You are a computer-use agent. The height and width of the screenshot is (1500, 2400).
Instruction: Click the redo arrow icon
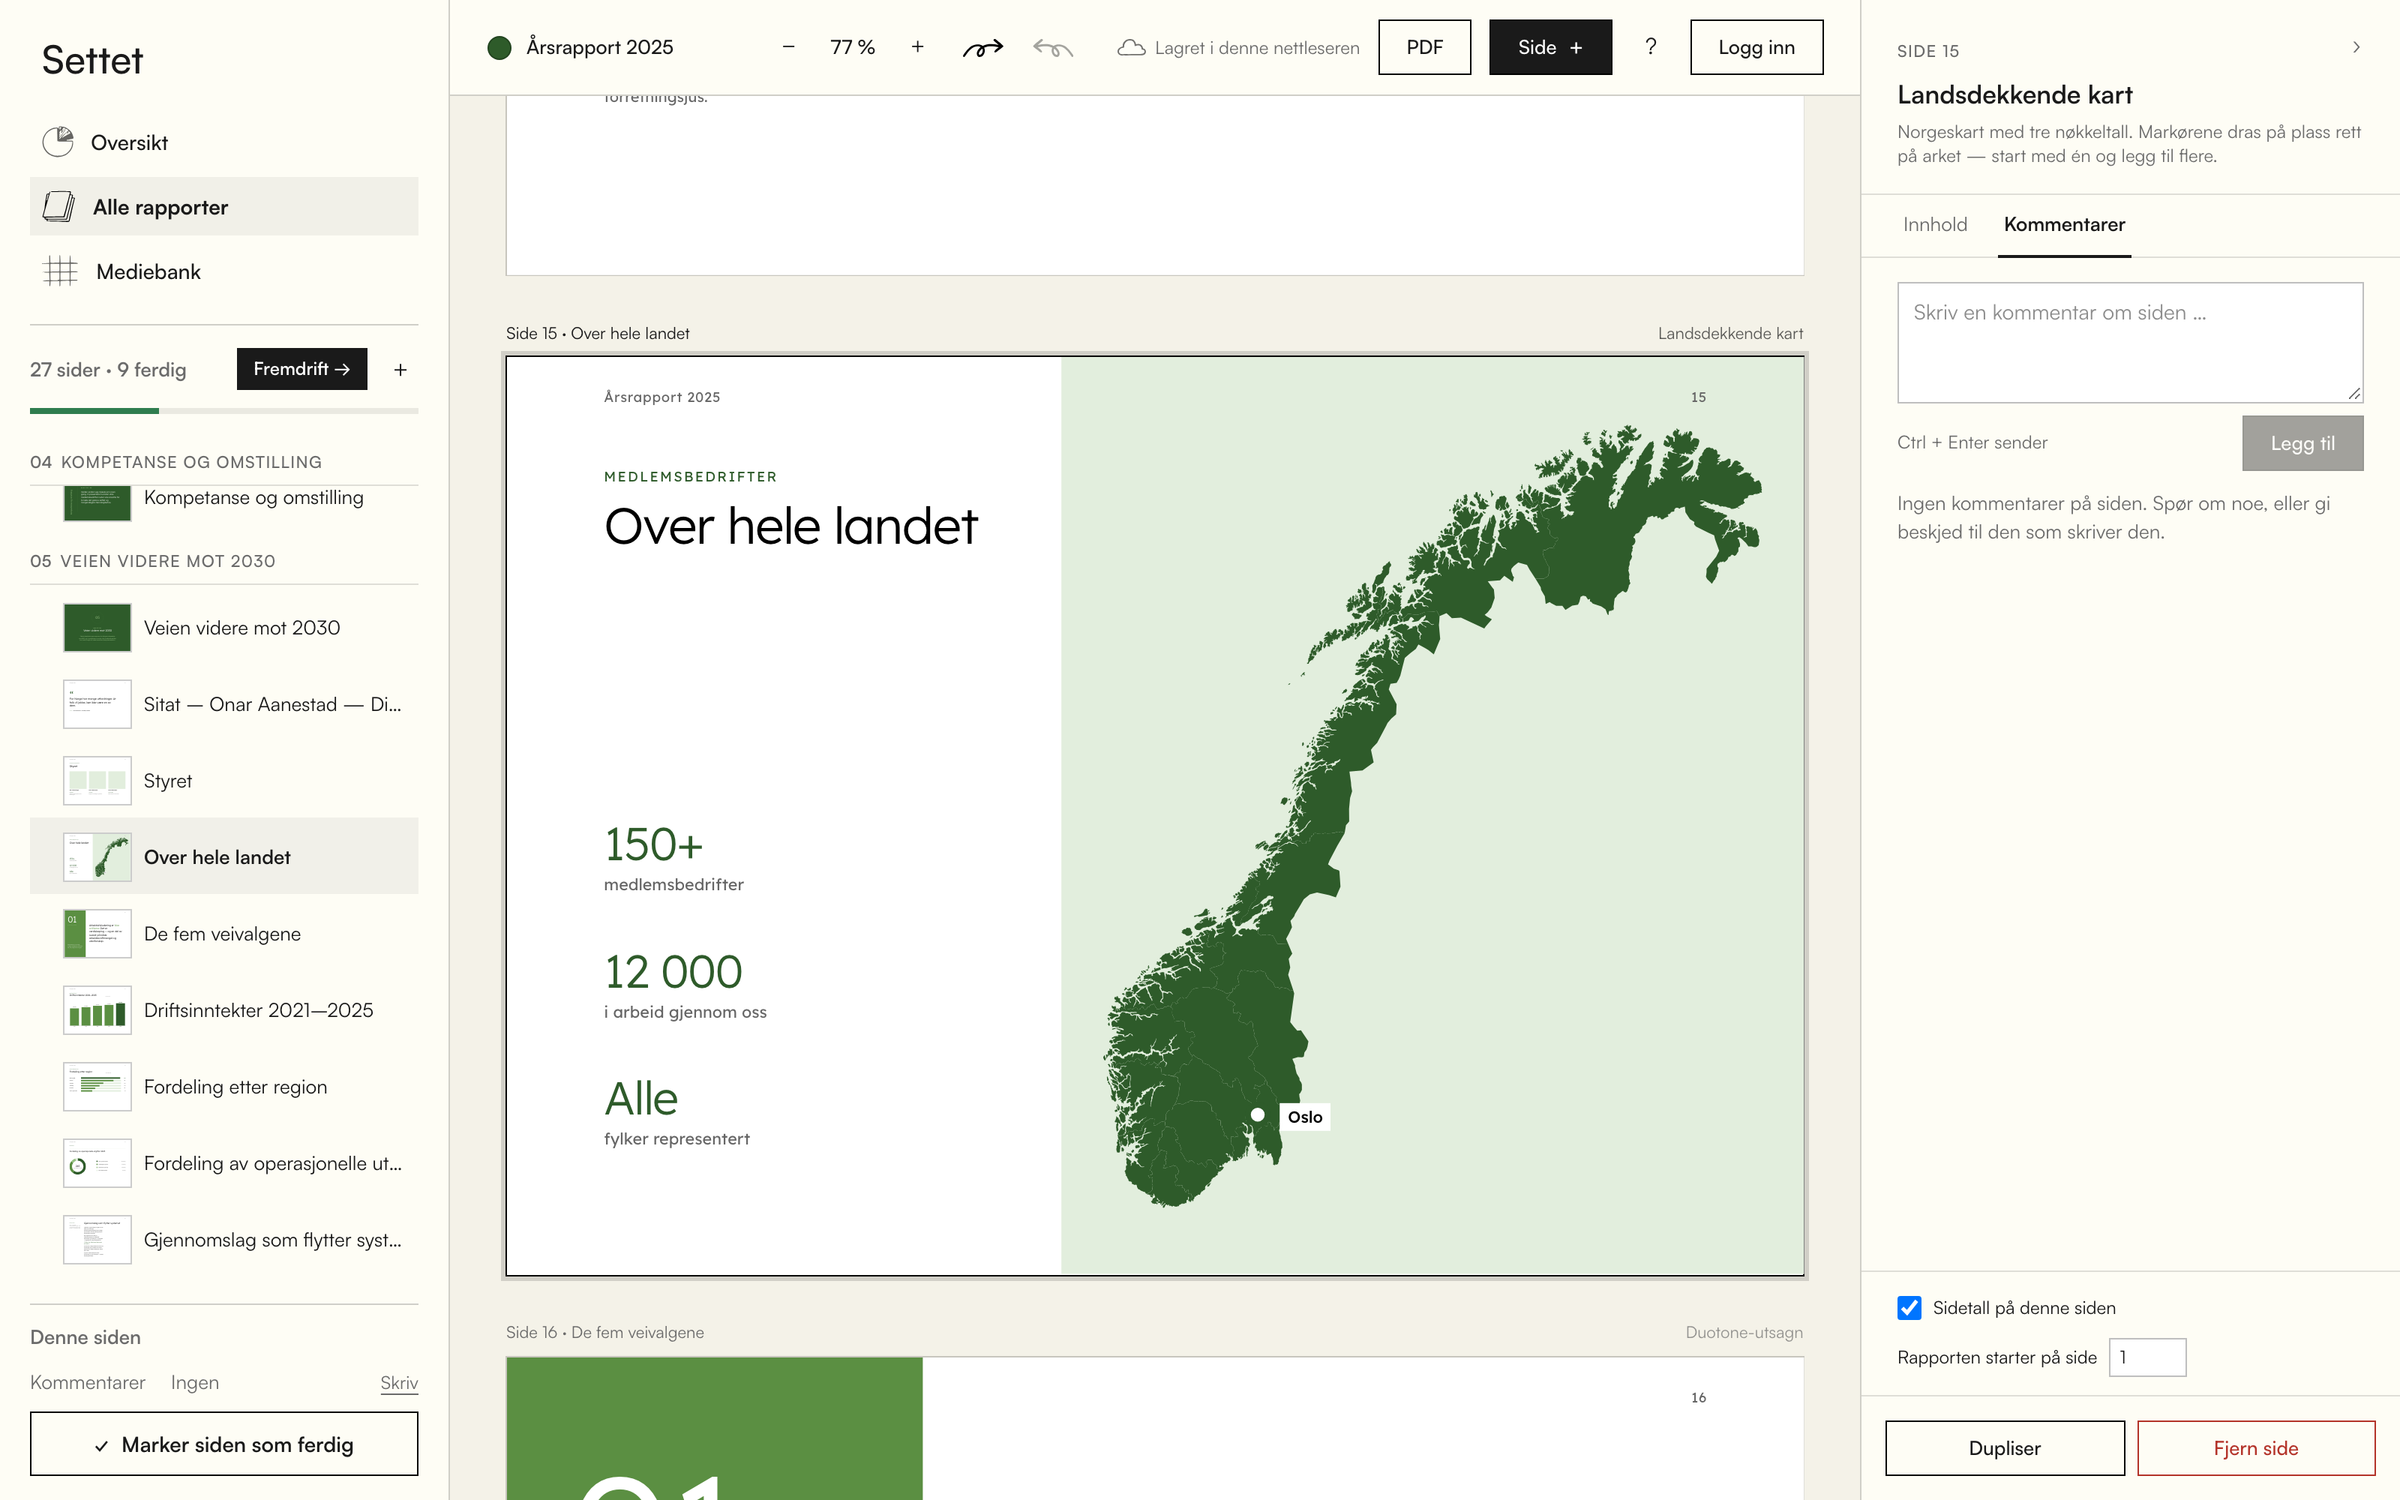point(982,47)
